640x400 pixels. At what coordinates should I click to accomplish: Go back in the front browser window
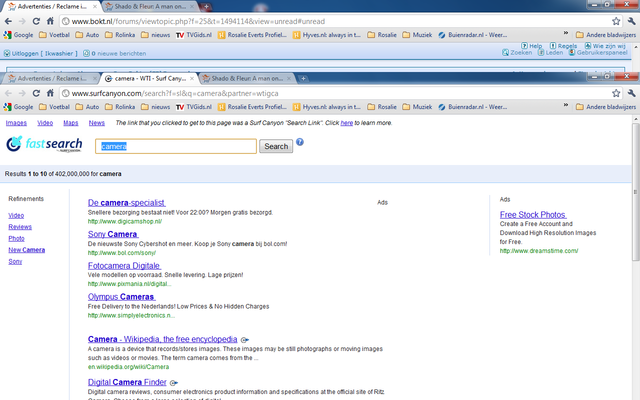click(x=8, y=93)
